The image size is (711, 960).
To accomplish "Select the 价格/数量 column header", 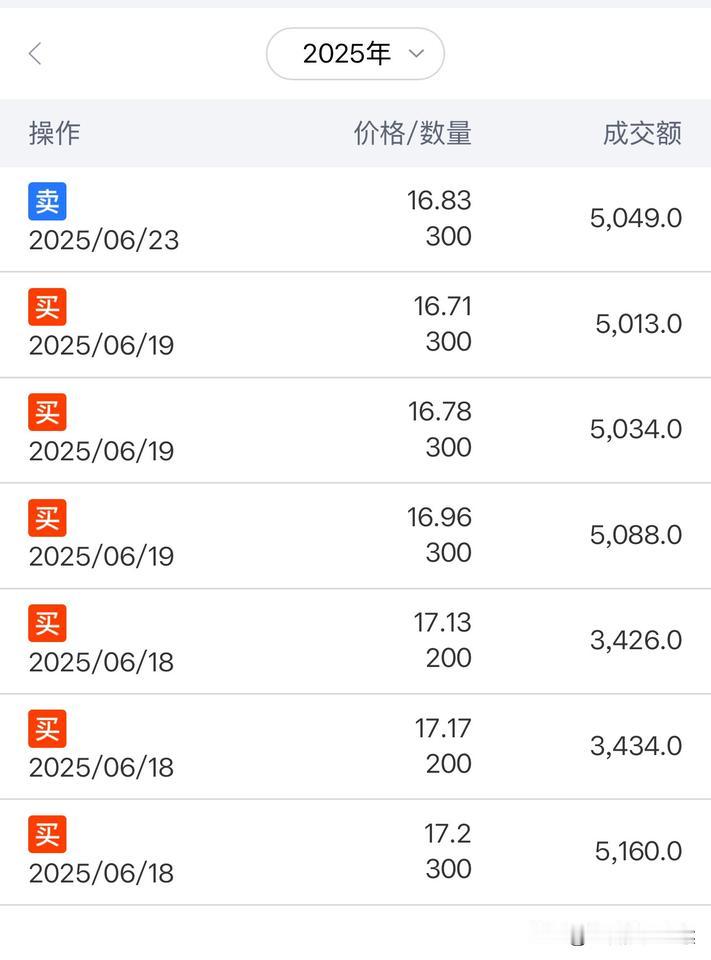I will point(412,133).
